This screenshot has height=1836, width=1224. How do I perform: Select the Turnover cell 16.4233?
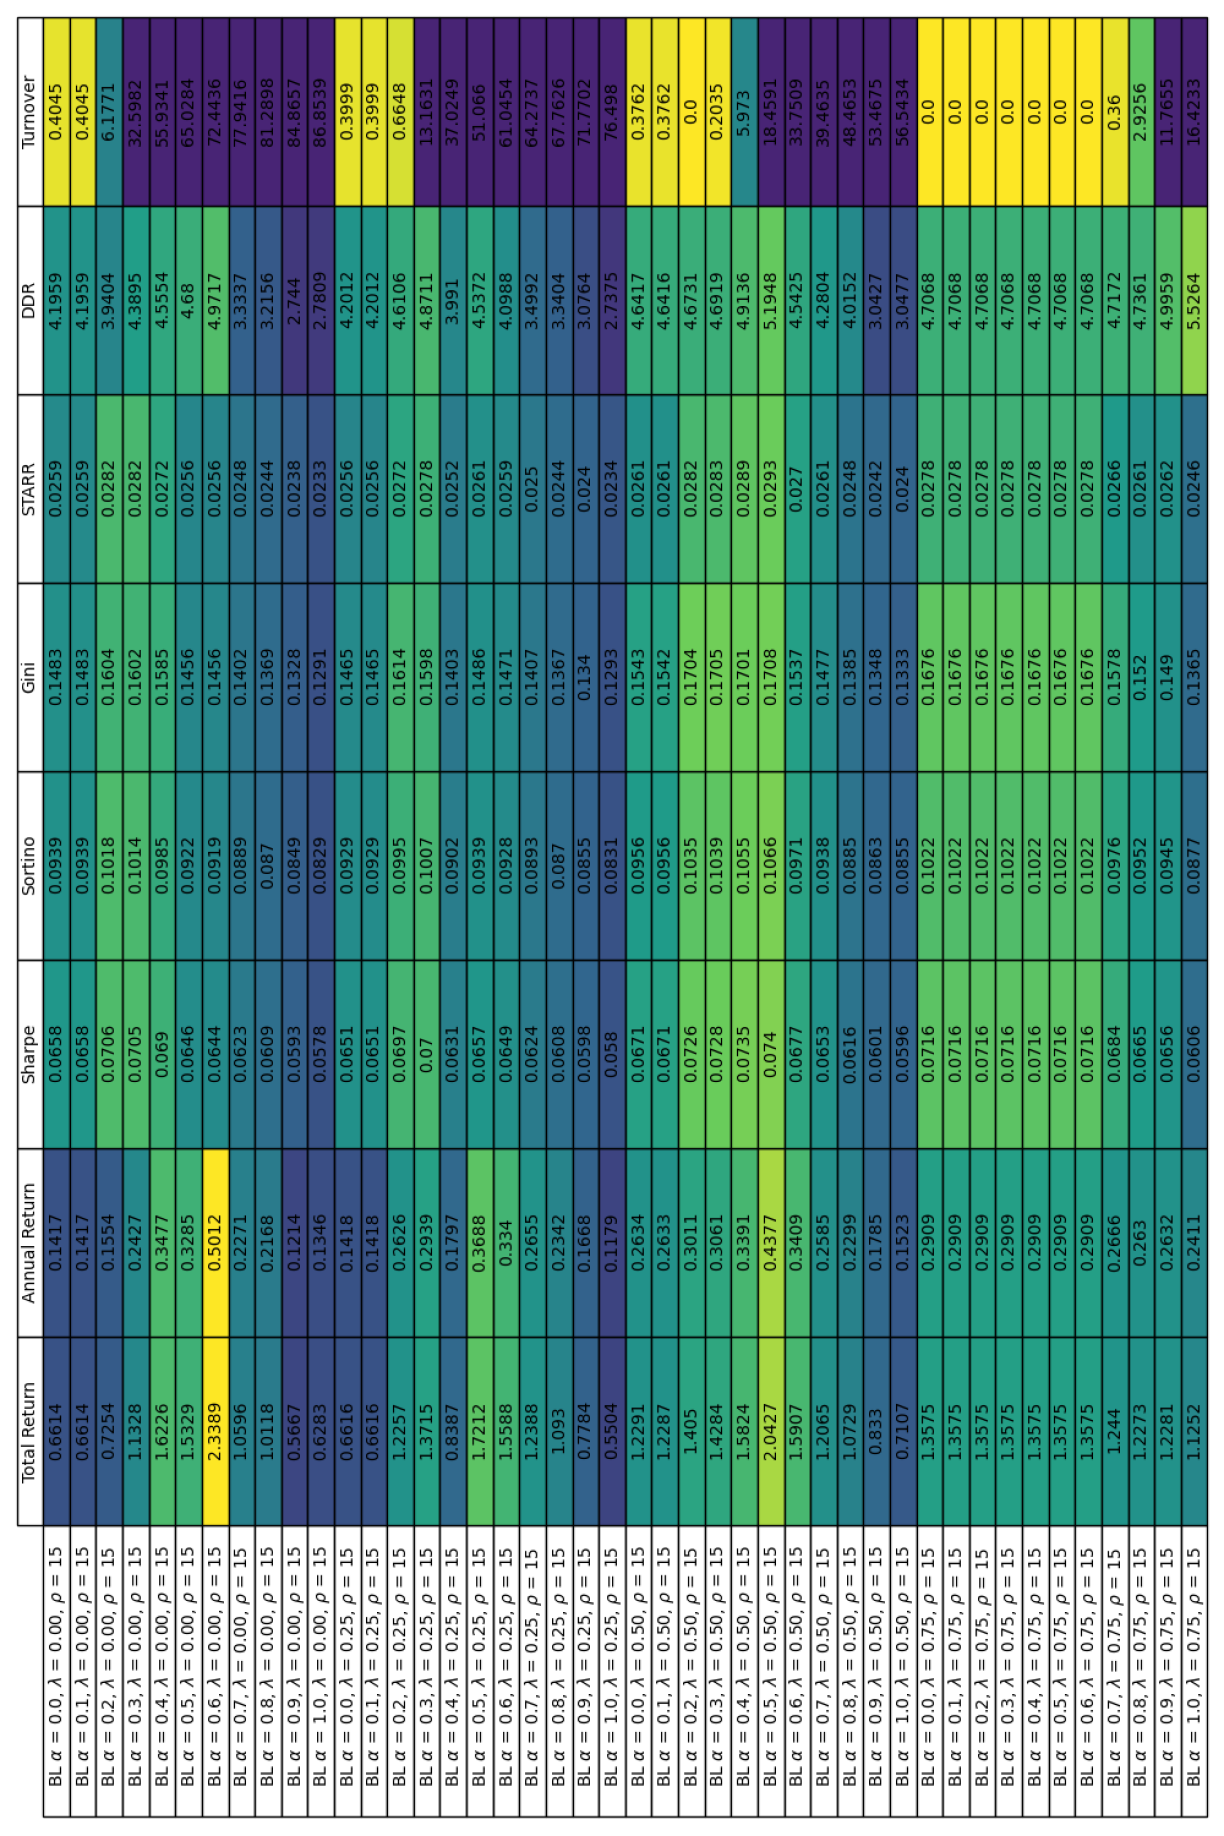pos(1194,112)
